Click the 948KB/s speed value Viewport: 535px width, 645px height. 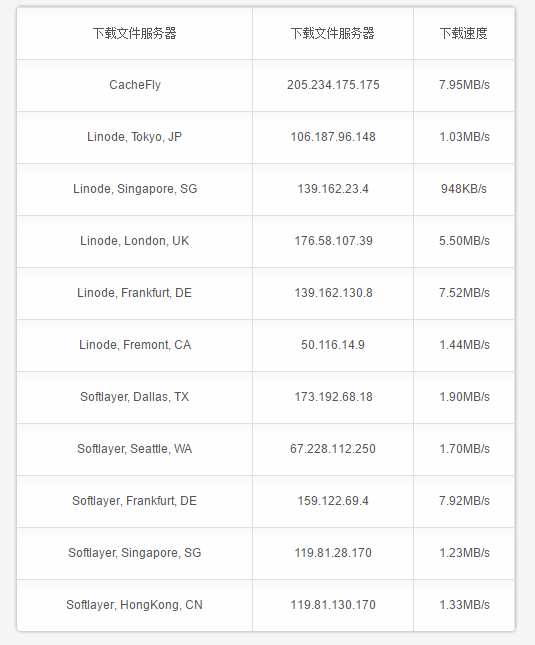[464, 189]
